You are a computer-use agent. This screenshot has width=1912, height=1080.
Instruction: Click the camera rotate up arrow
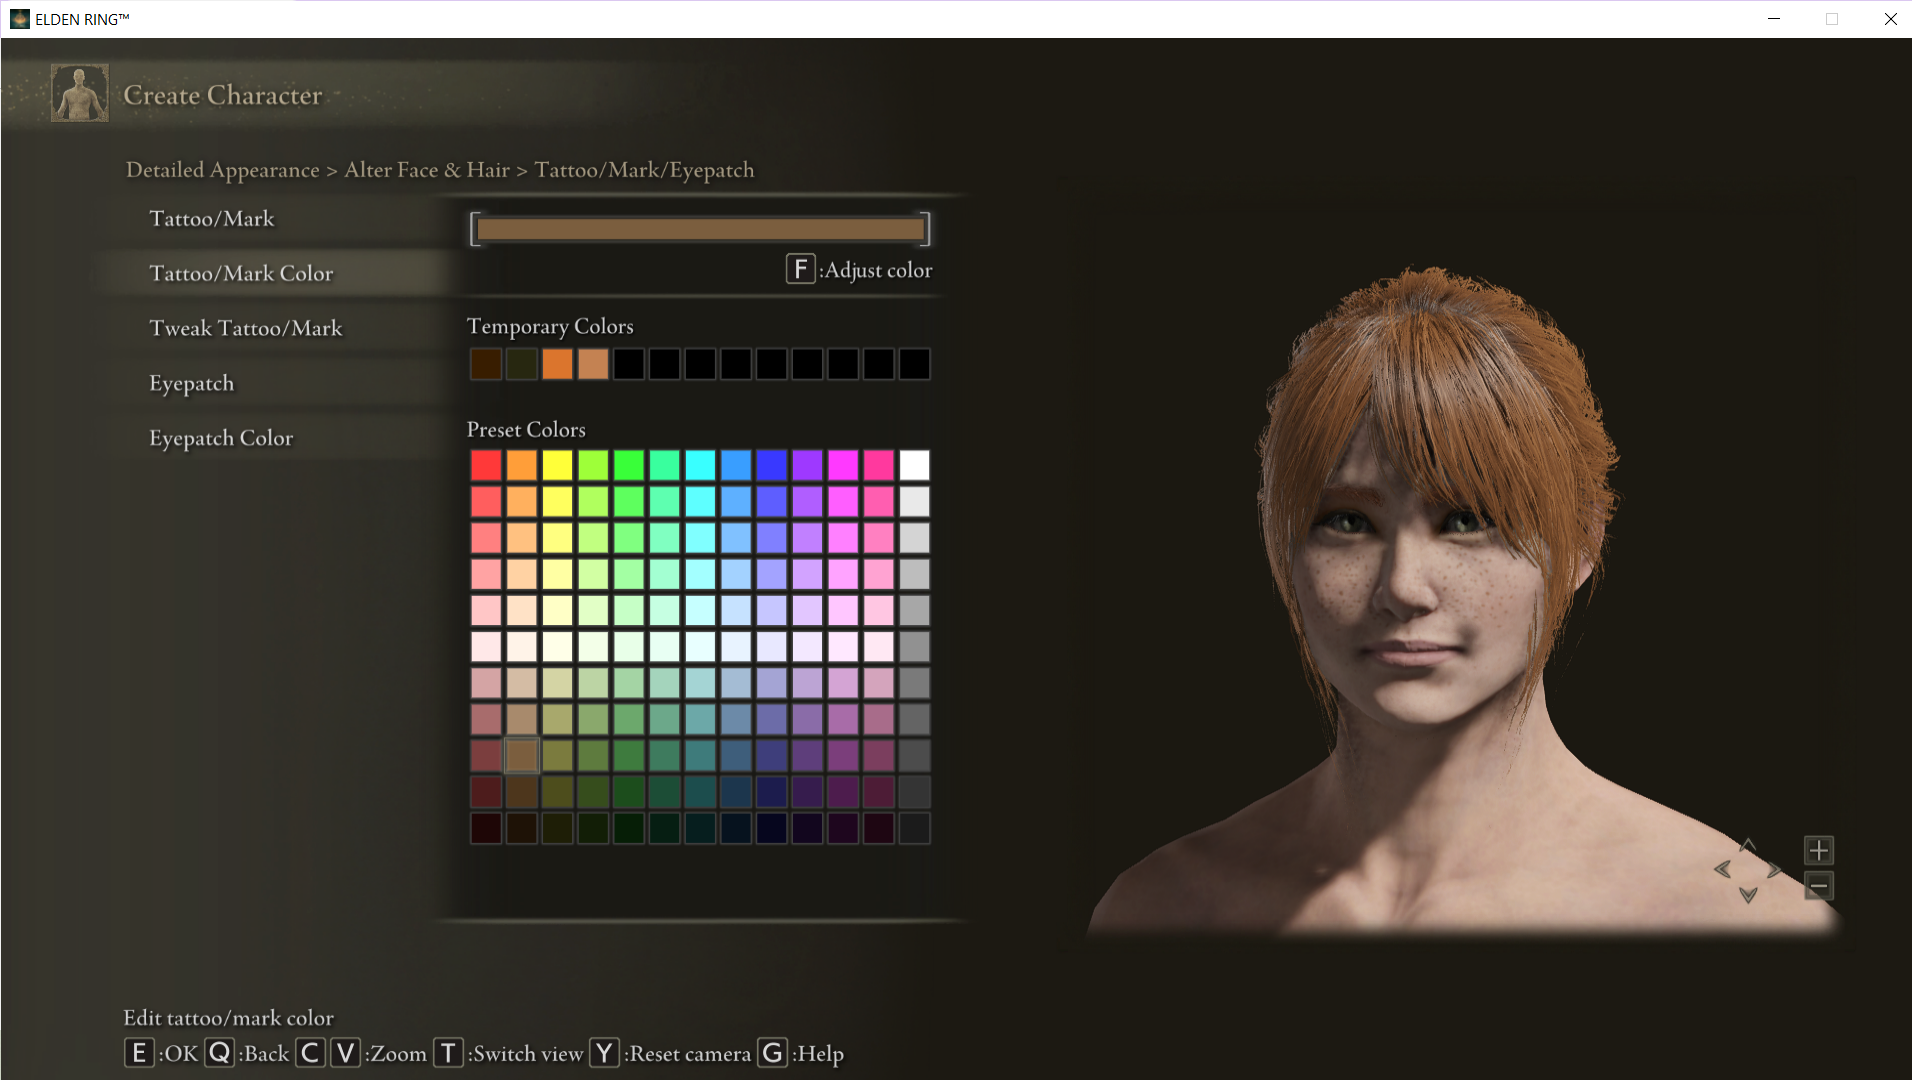(1747, 845)
